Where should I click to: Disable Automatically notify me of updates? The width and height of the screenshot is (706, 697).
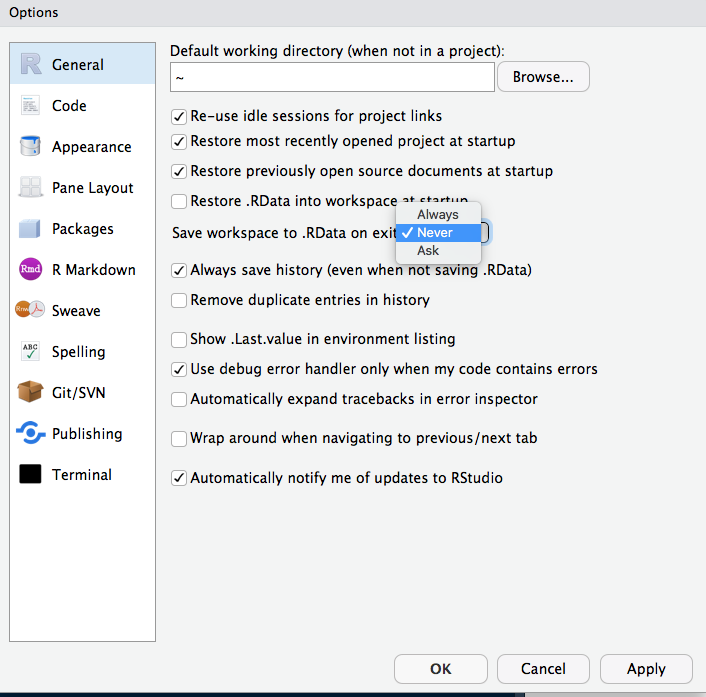click(179, 478)
